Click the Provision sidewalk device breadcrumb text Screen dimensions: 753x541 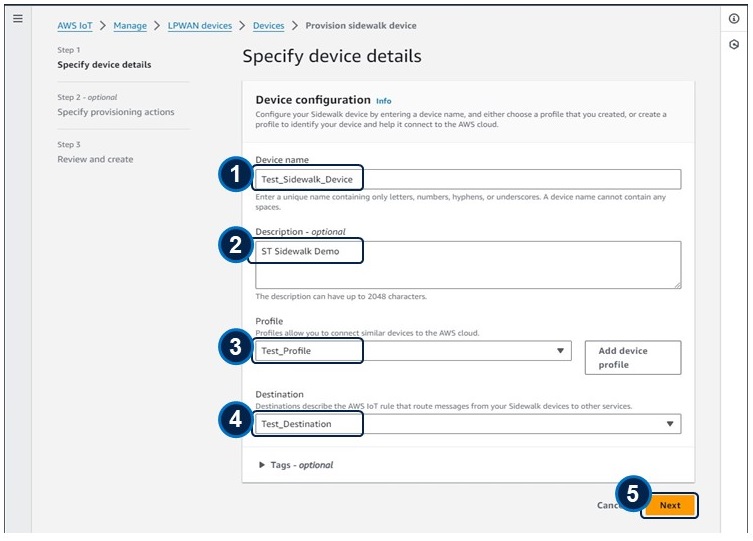(361, 26)
